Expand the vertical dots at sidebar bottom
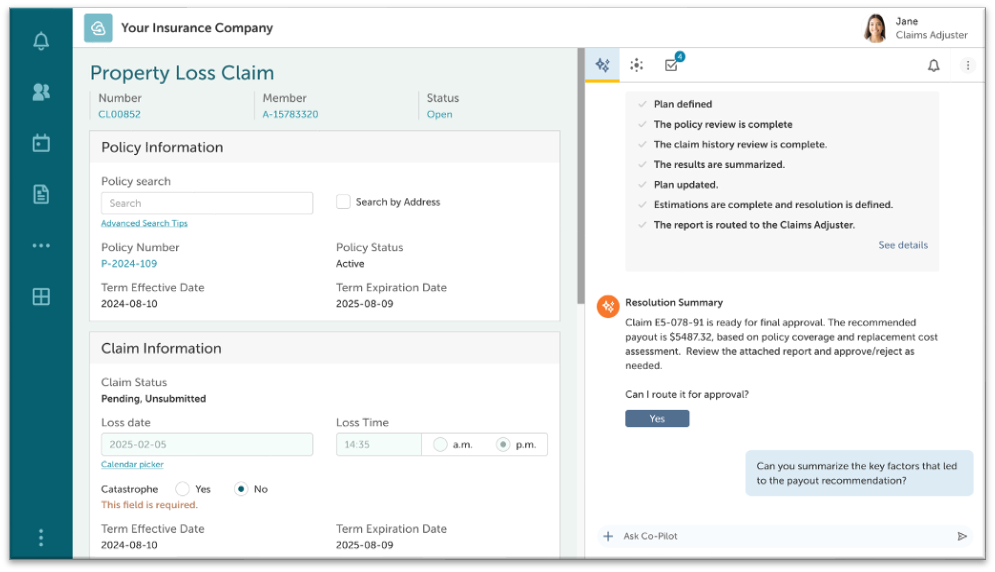This screenshot has height=572, width=995. click(x=41, y=538)
